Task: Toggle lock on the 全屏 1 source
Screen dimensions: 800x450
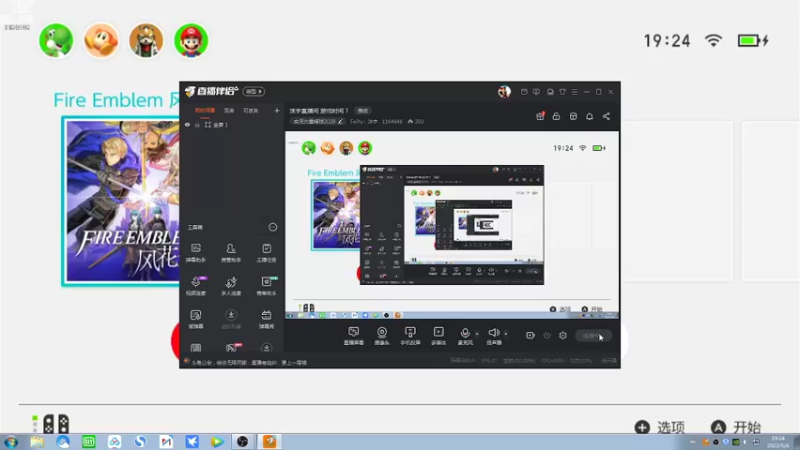Action: click(x=197, y=124)
